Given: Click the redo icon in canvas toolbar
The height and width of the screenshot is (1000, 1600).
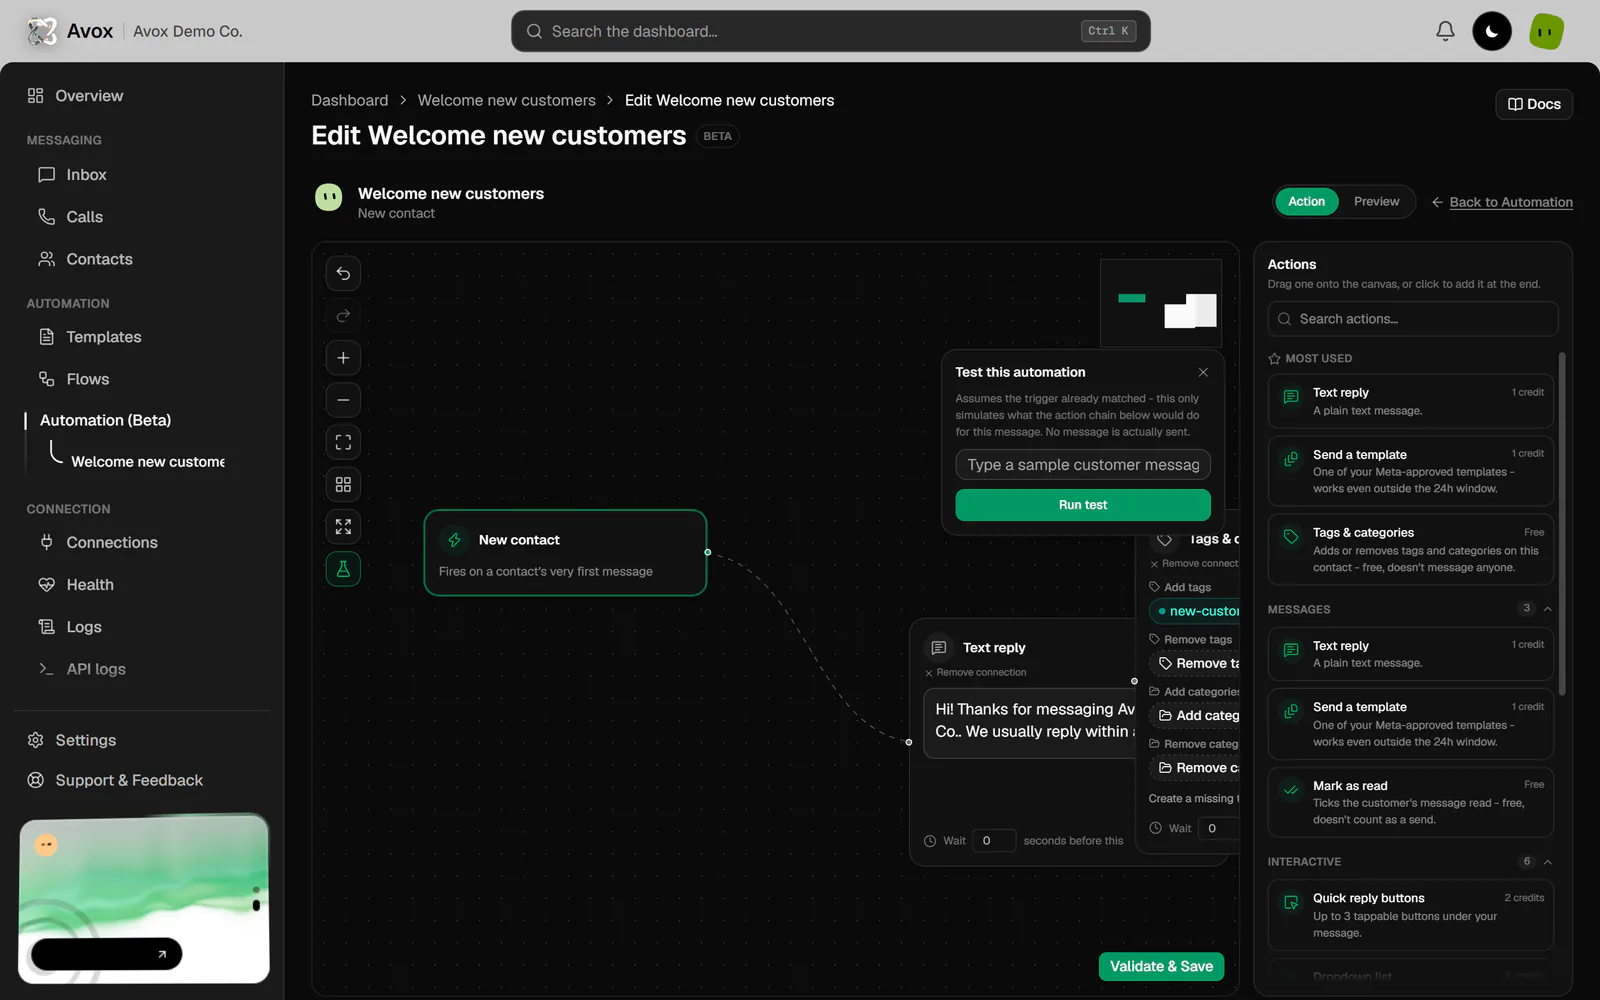Looking at the screenshot, I should (343, 315).
